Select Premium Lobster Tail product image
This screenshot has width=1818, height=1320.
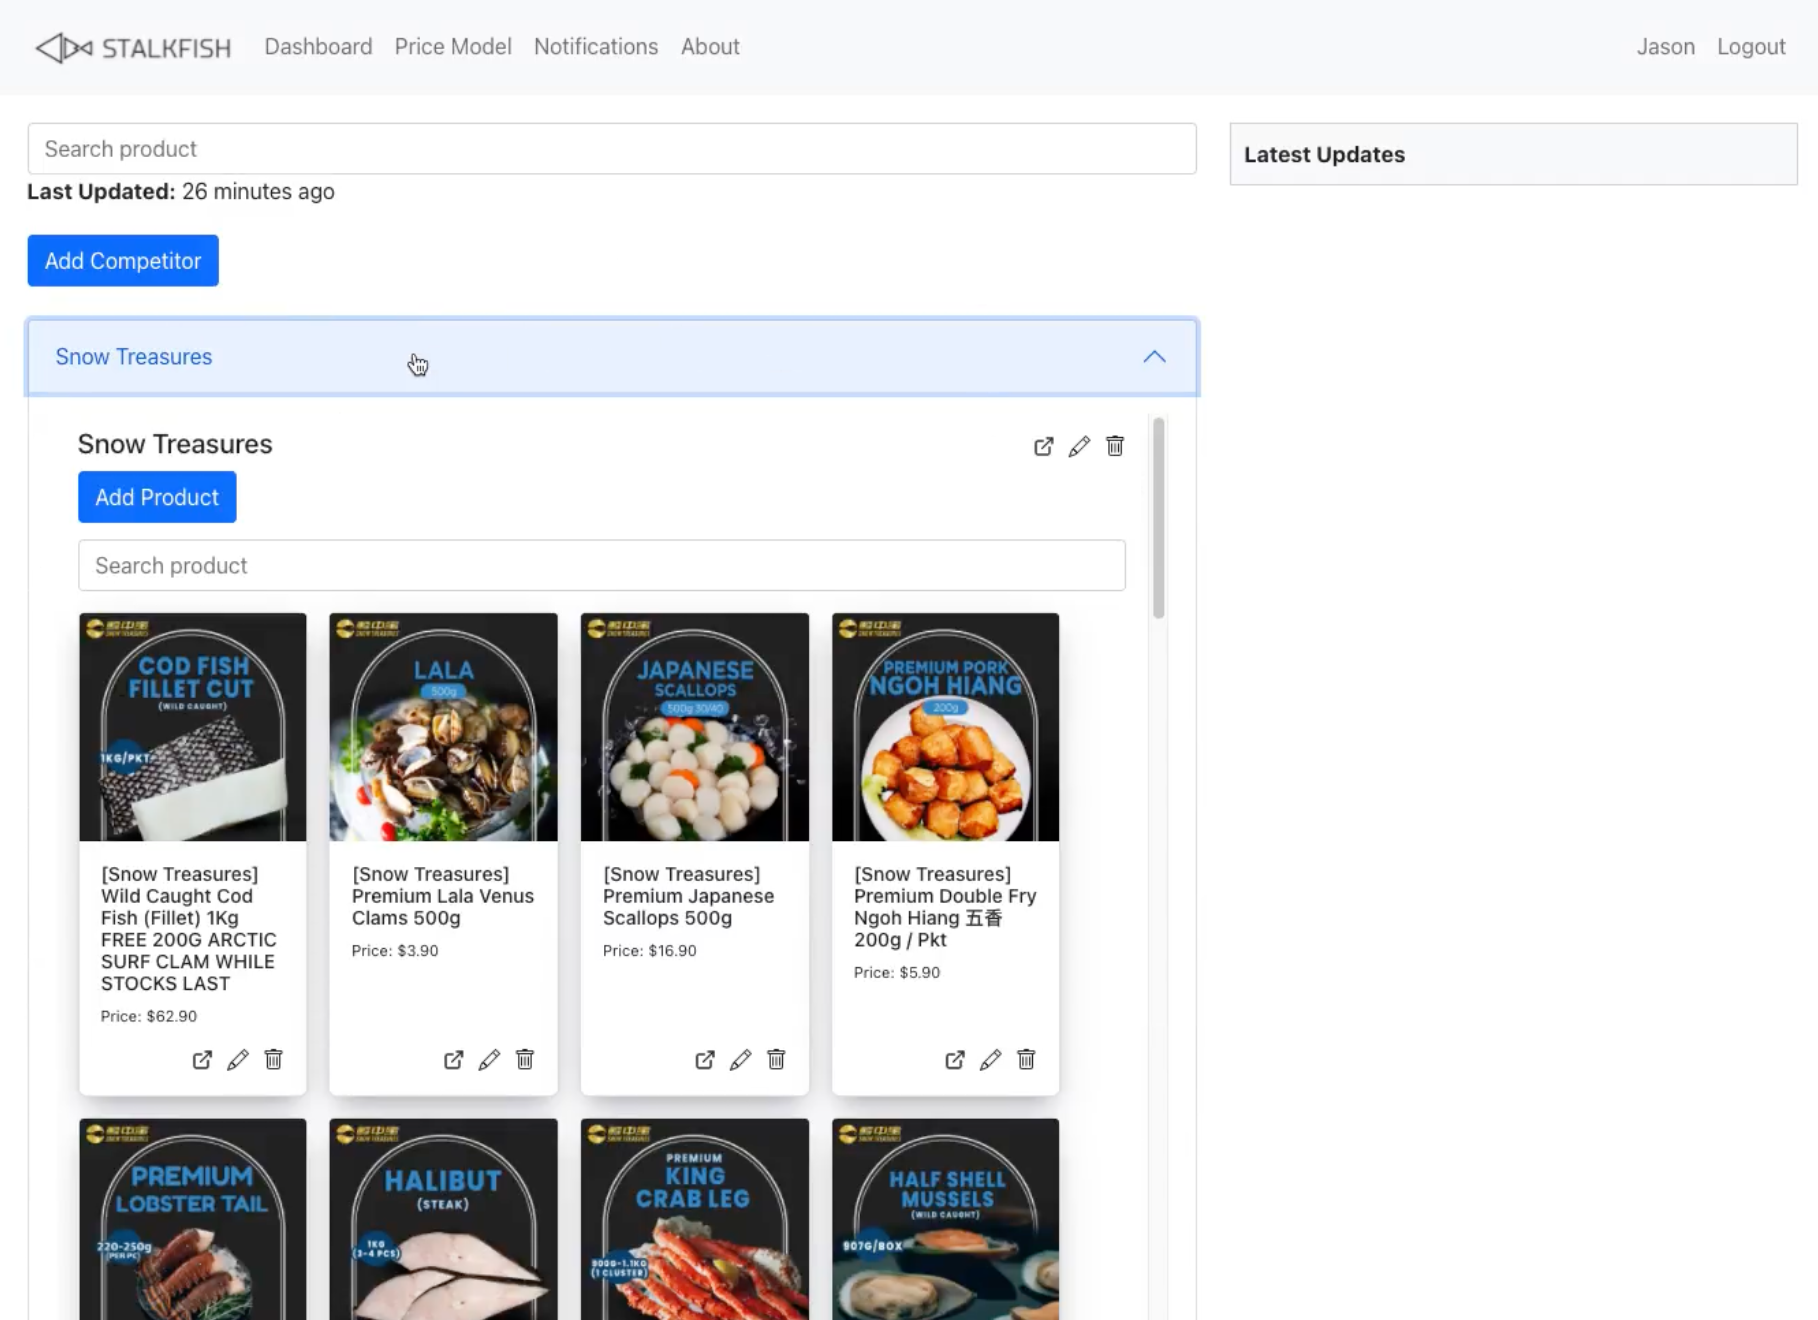coord(193,1219)
